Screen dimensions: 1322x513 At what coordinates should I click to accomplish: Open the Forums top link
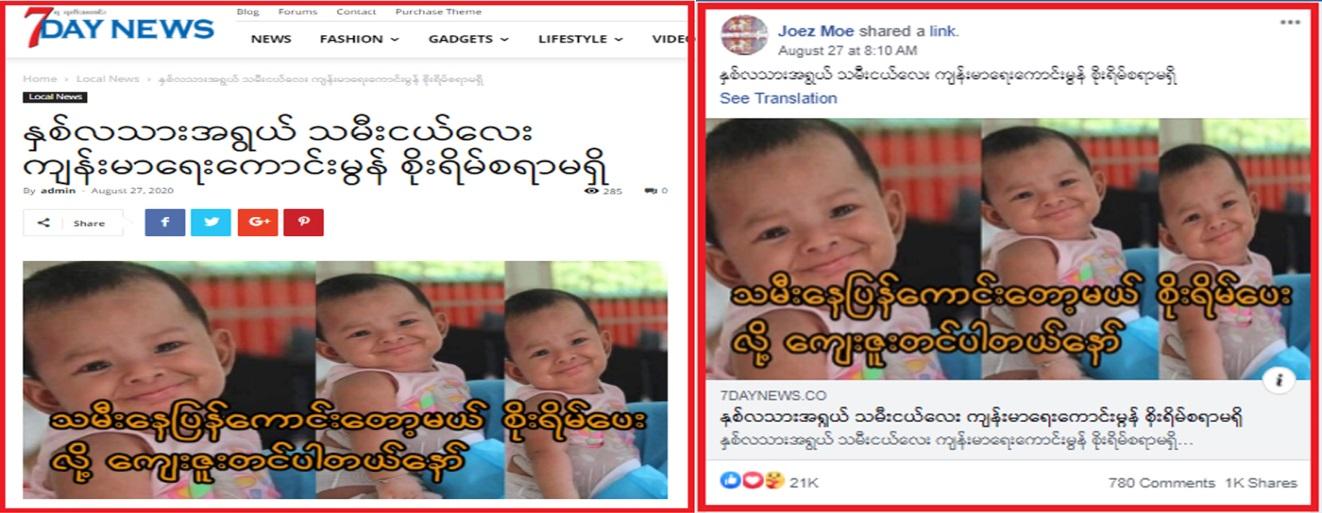point(297,12)
